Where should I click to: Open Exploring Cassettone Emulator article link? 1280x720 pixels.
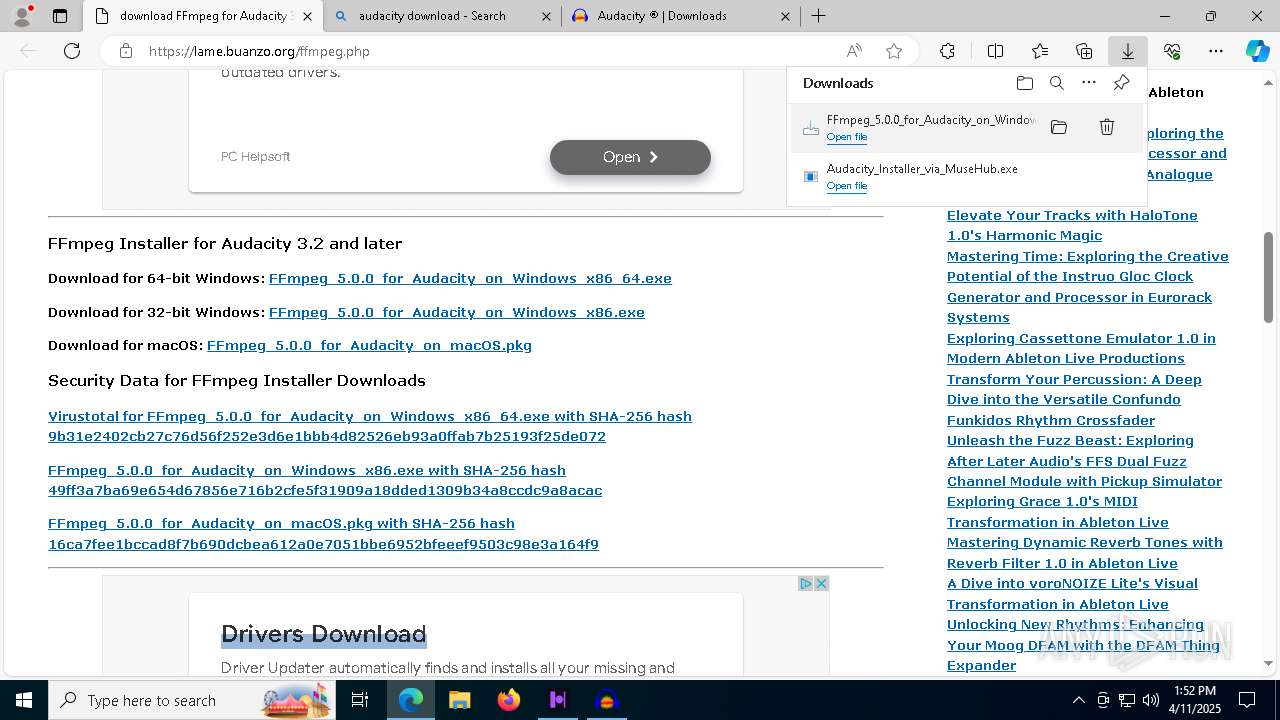coord(1081,348)
